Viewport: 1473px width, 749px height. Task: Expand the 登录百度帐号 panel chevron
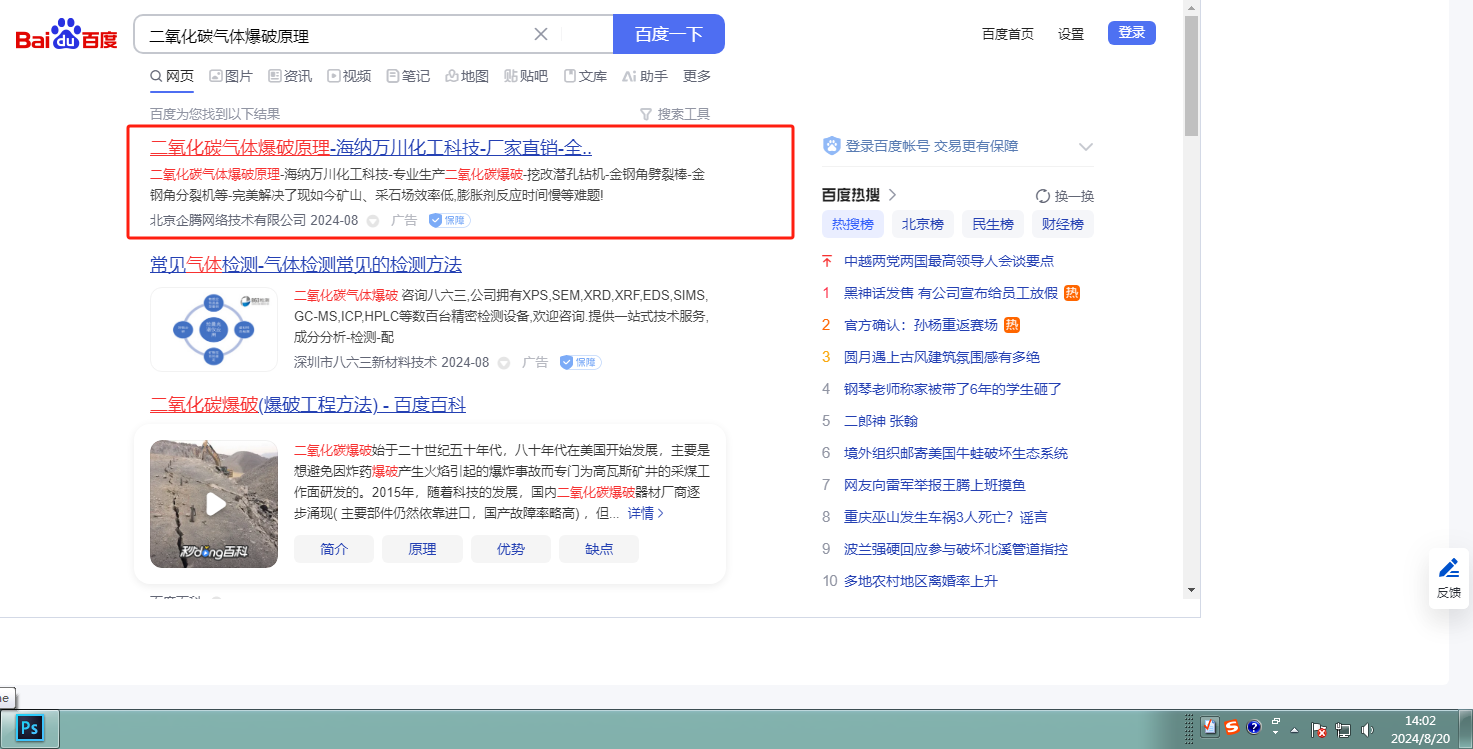(1086, 147)
